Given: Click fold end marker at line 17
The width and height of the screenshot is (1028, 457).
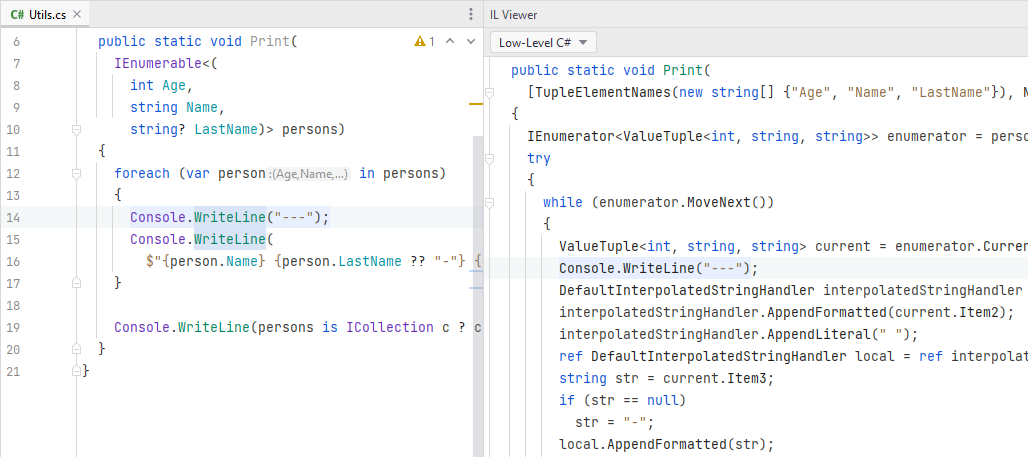Looking at the screenshot, I should tap(76, 283).
